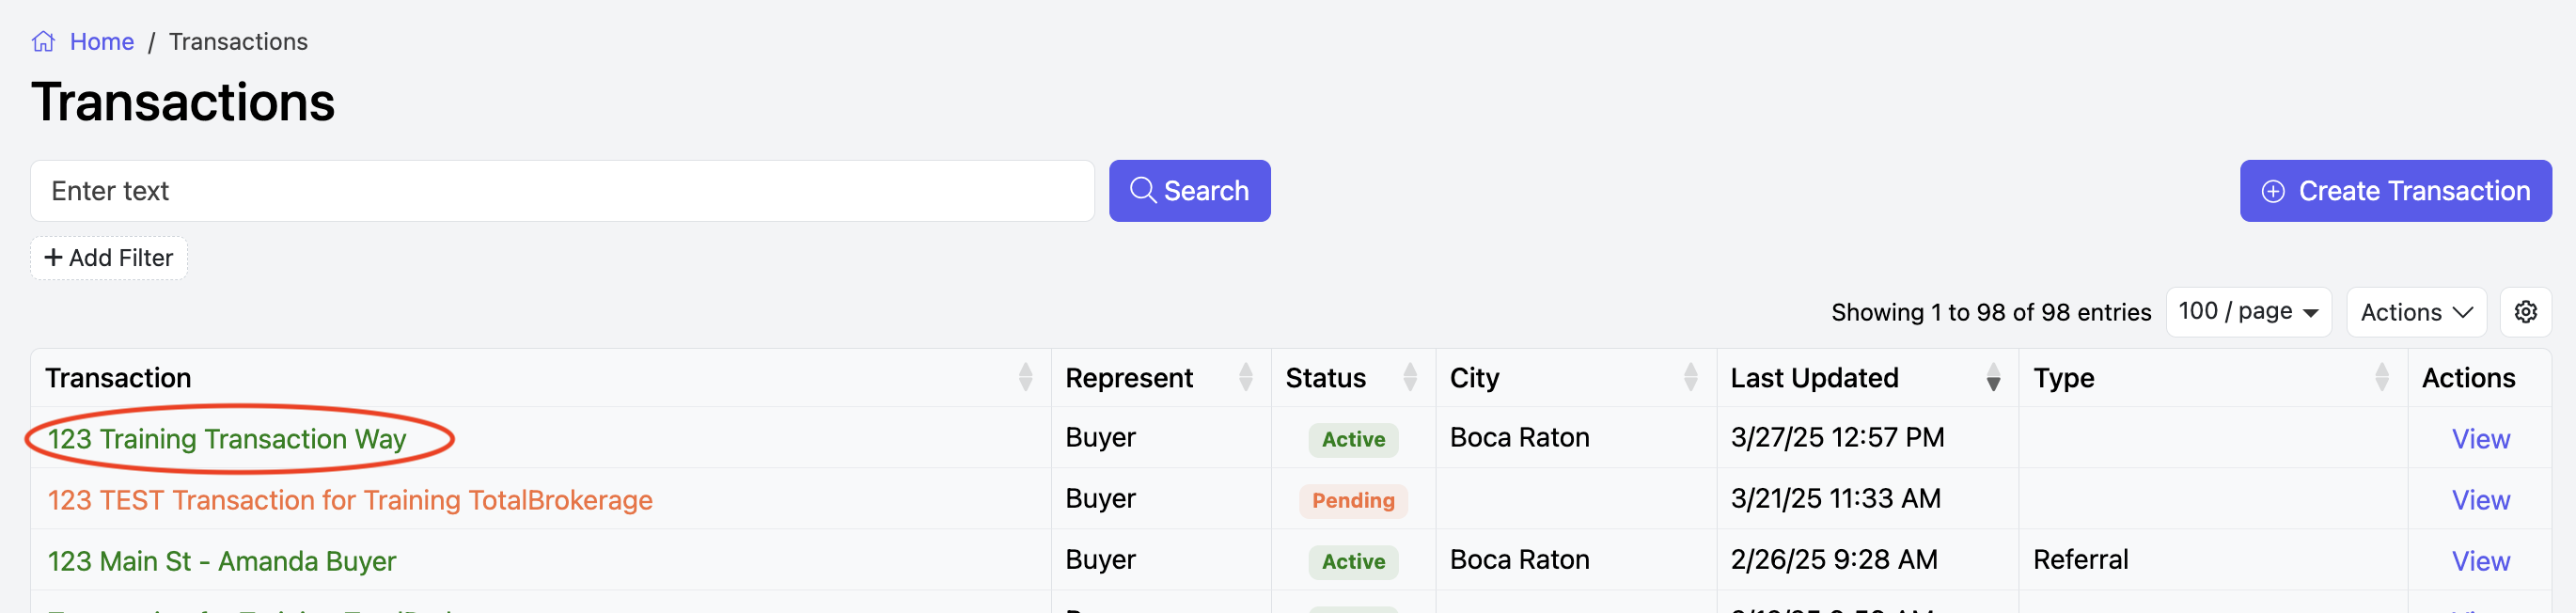Click the Add Filter button
2576x613 pixels.
(109, 258)
